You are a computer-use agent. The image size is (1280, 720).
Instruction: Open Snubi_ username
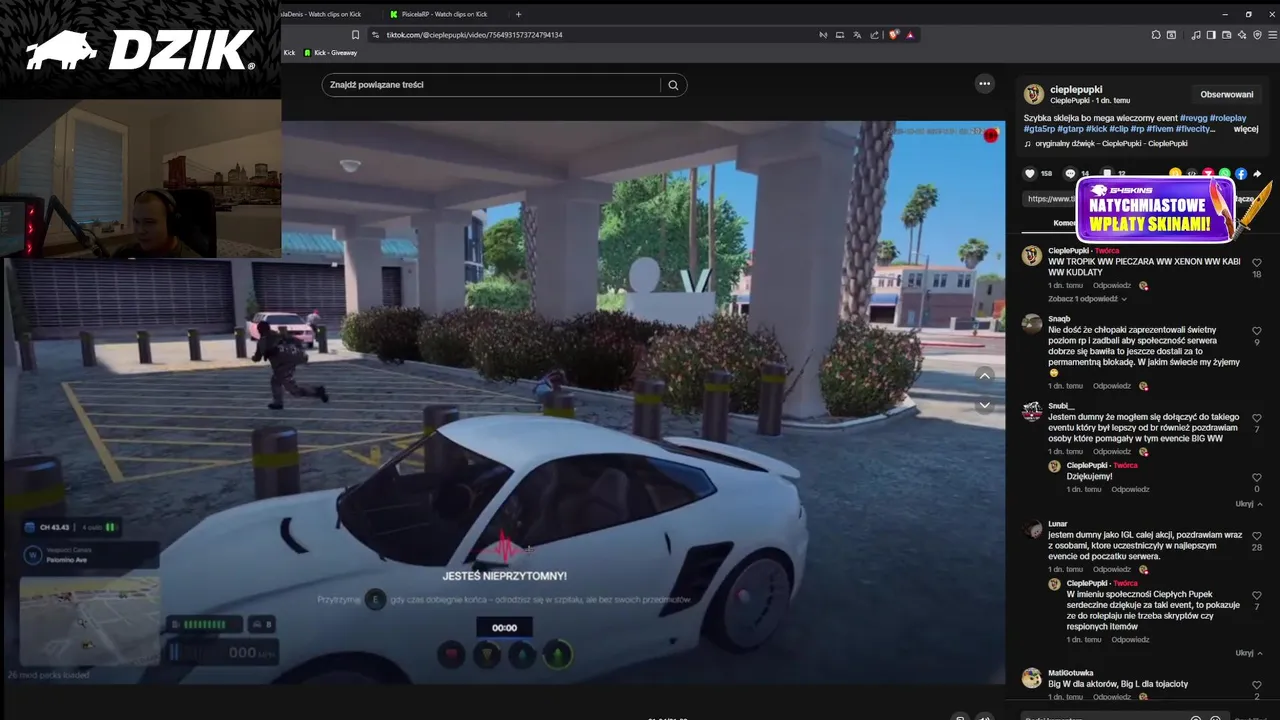coord(1061,406)
